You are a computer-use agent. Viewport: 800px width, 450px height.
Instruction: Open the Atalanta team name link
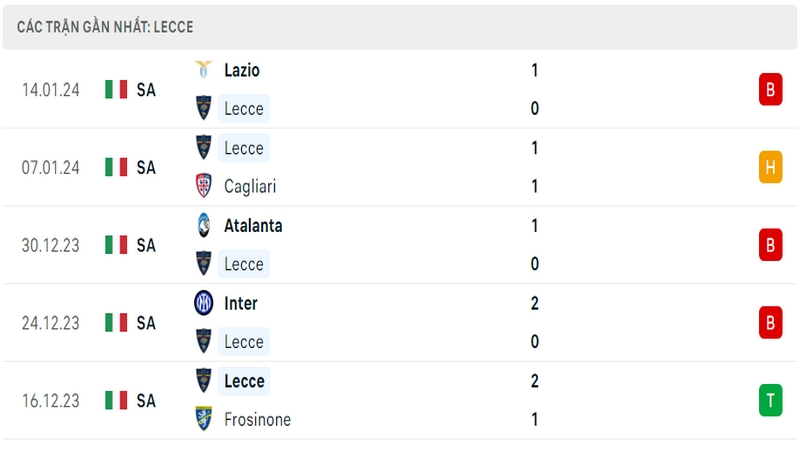pyautogui.click(x=253, y=226)
